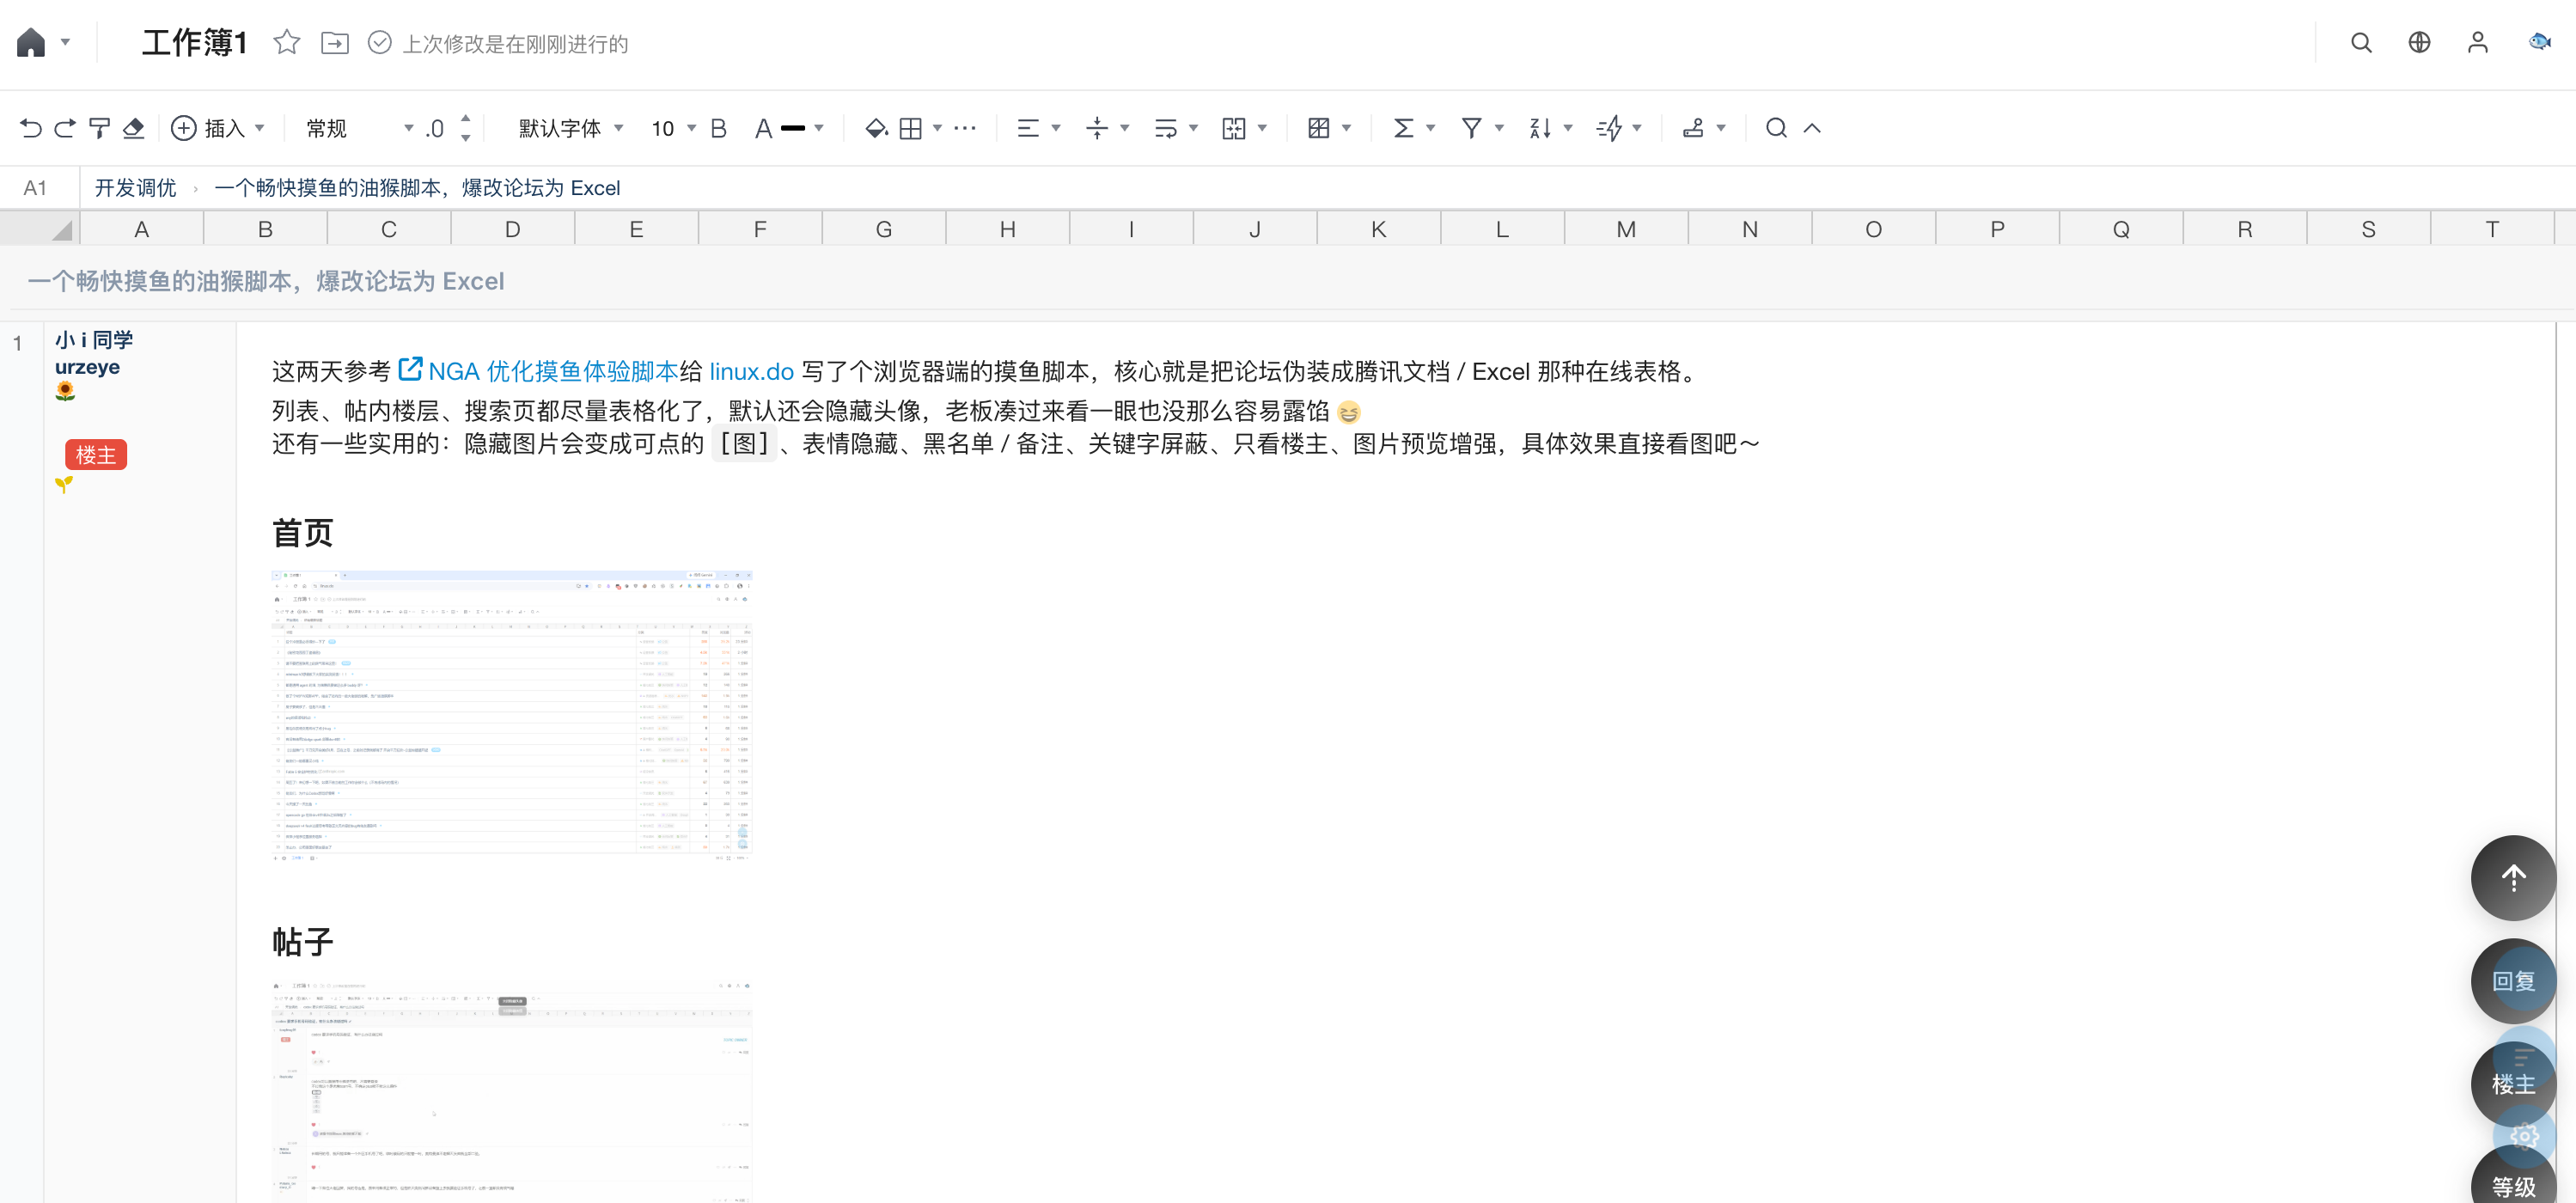This screenshot has width=2576, height=1203.
Task: Open the 帖子 screenshot thumbnail
Action: (x=512, y=1091)
